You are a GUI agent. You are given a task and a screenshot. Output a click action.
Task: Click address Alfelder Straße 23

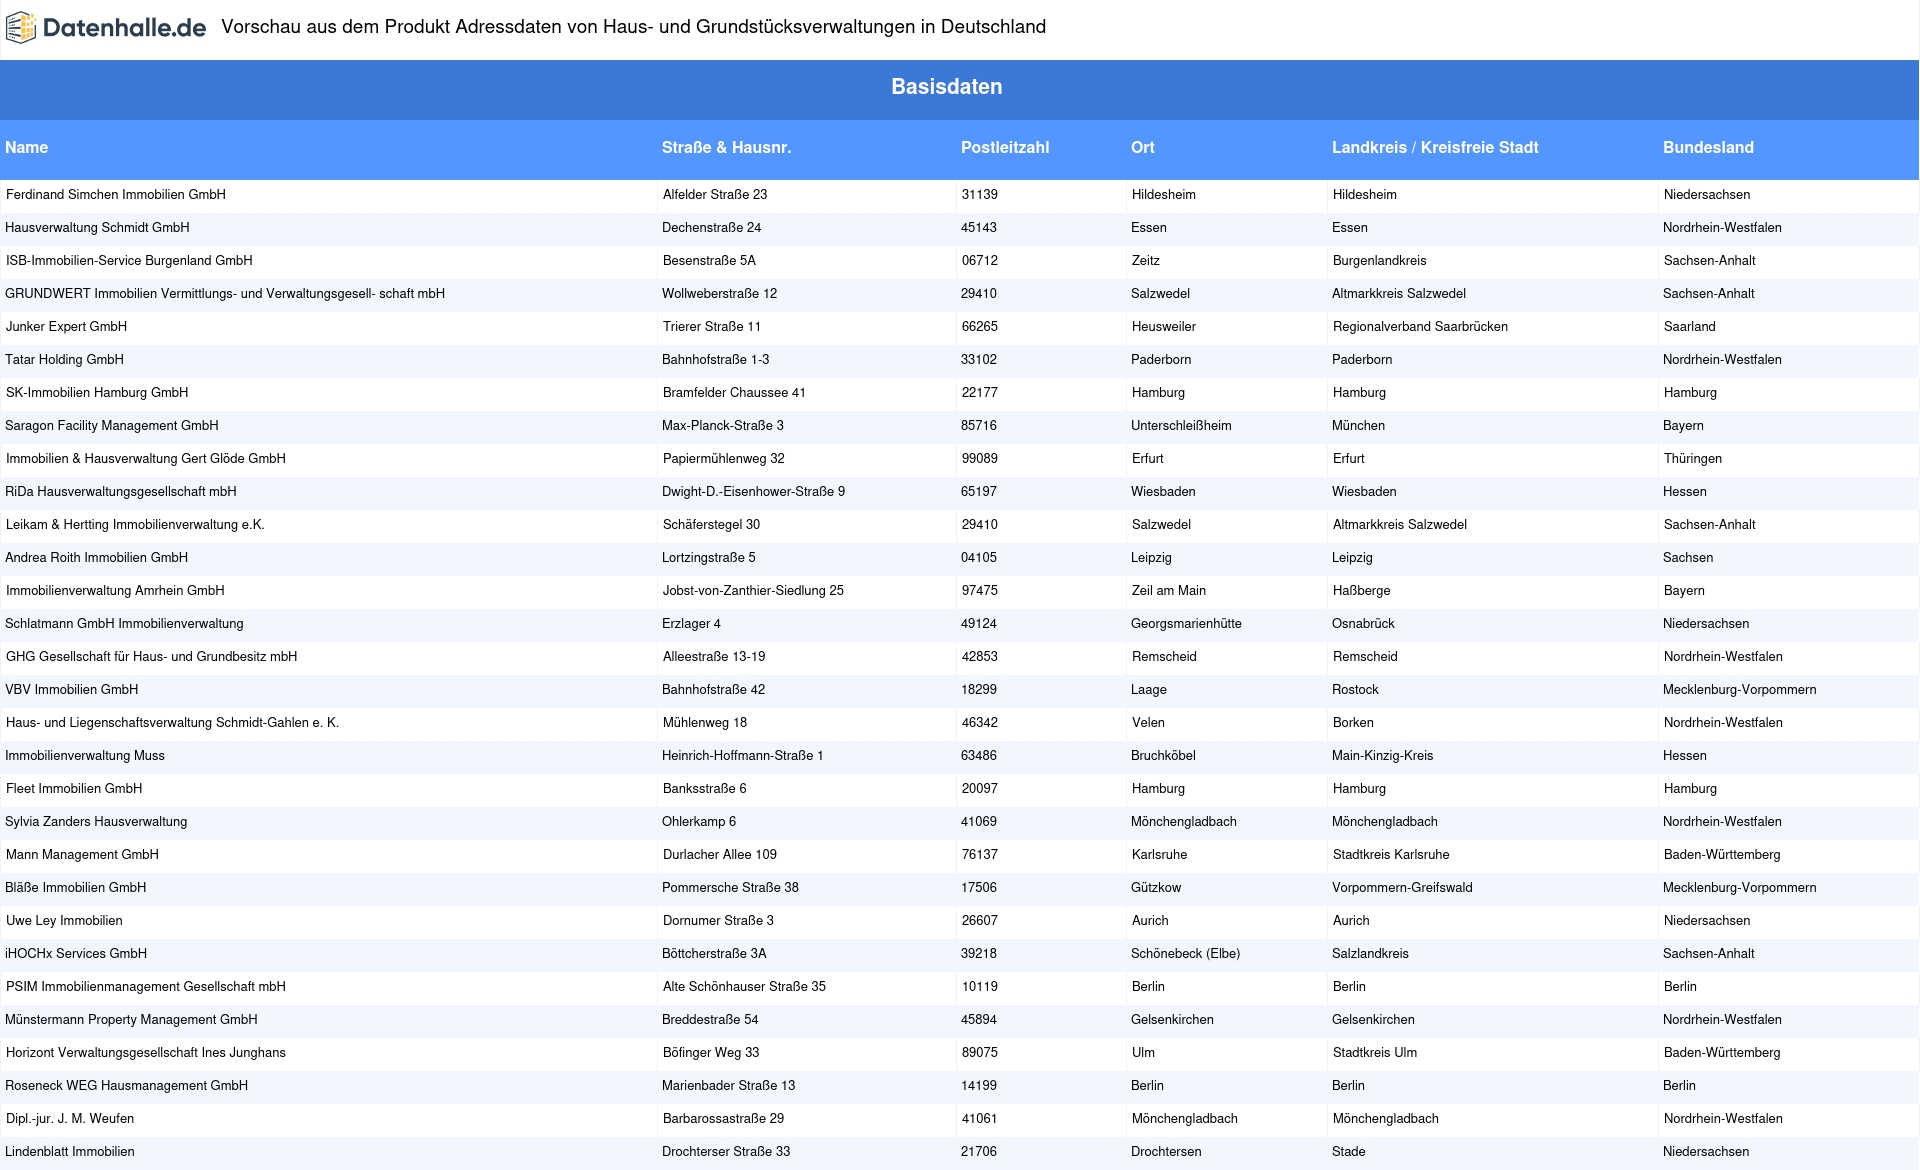pos(715,195)
